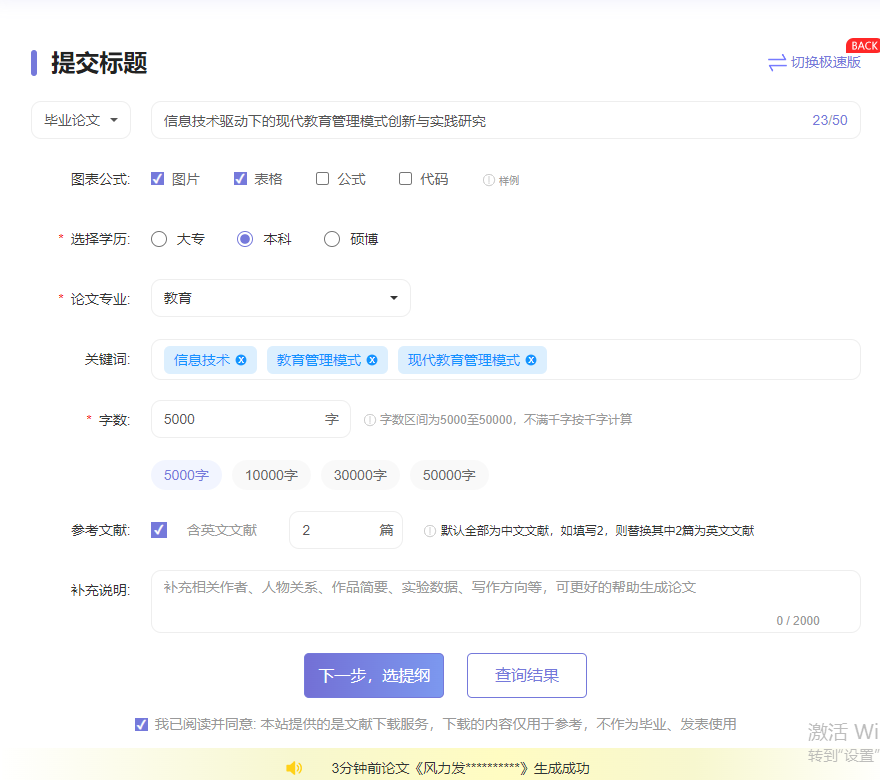Click the reference literature info icon

(430, 531)
